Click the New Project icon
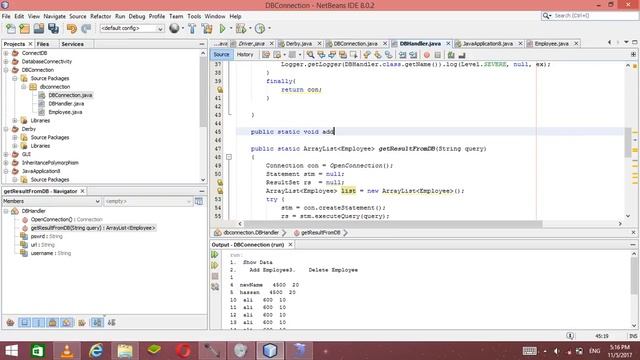The width and height of the screenshot is (640, 360). tap(24, 29)
